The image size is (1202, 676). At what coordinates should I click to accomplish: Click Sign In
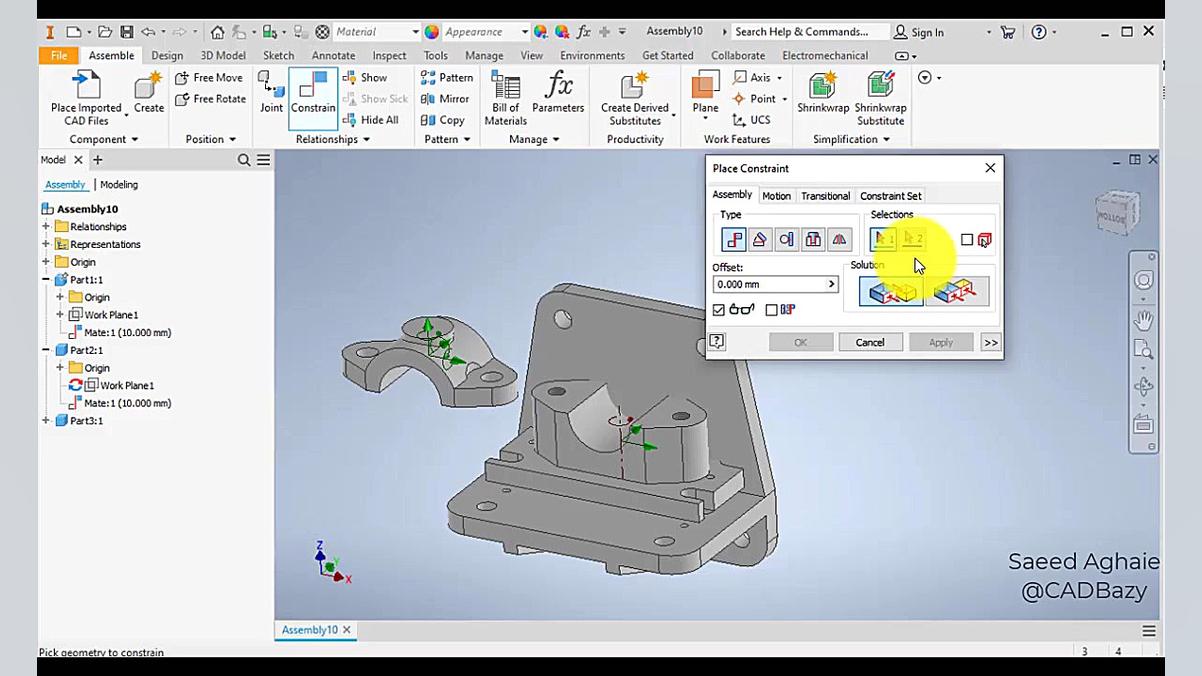(x=918, y=32)
